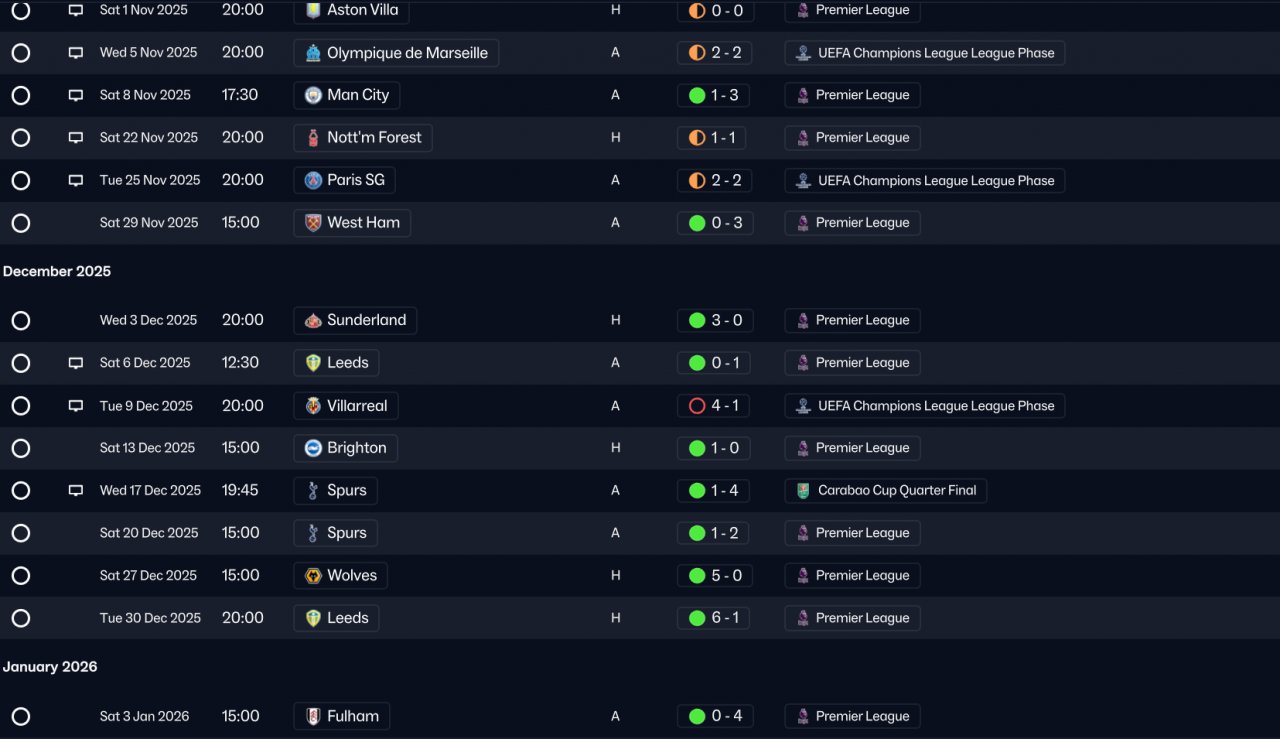Open the Leeds 6-1 scoreline on 30 Dec
Screen dimensions: 1280x739
click(x=715, y=618)
